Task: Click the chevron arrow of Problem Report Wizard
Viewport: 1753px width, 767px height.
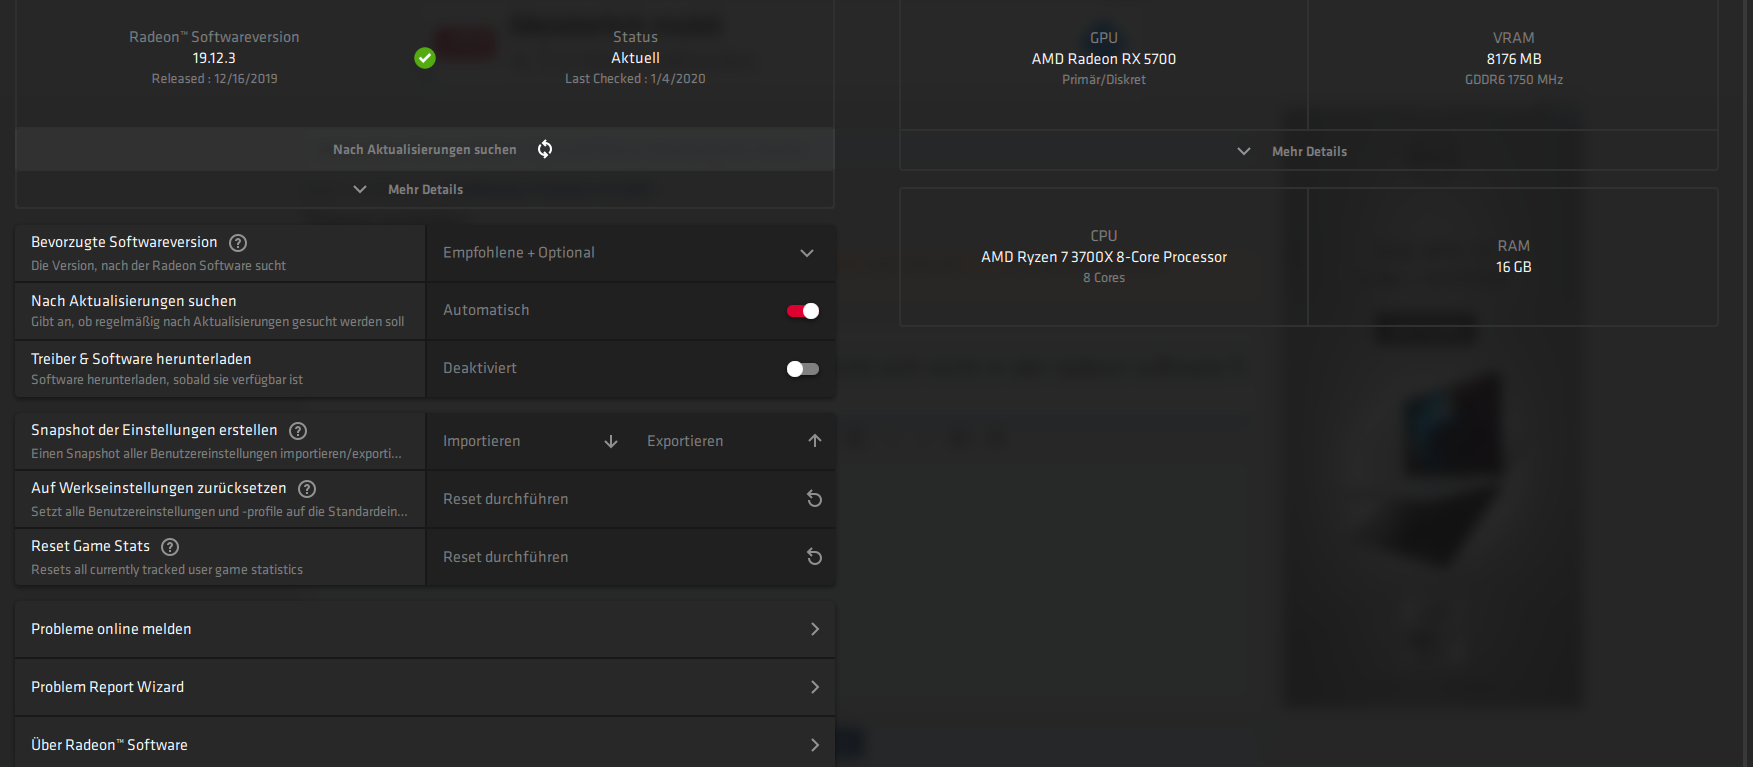Action: click(815, 687)
